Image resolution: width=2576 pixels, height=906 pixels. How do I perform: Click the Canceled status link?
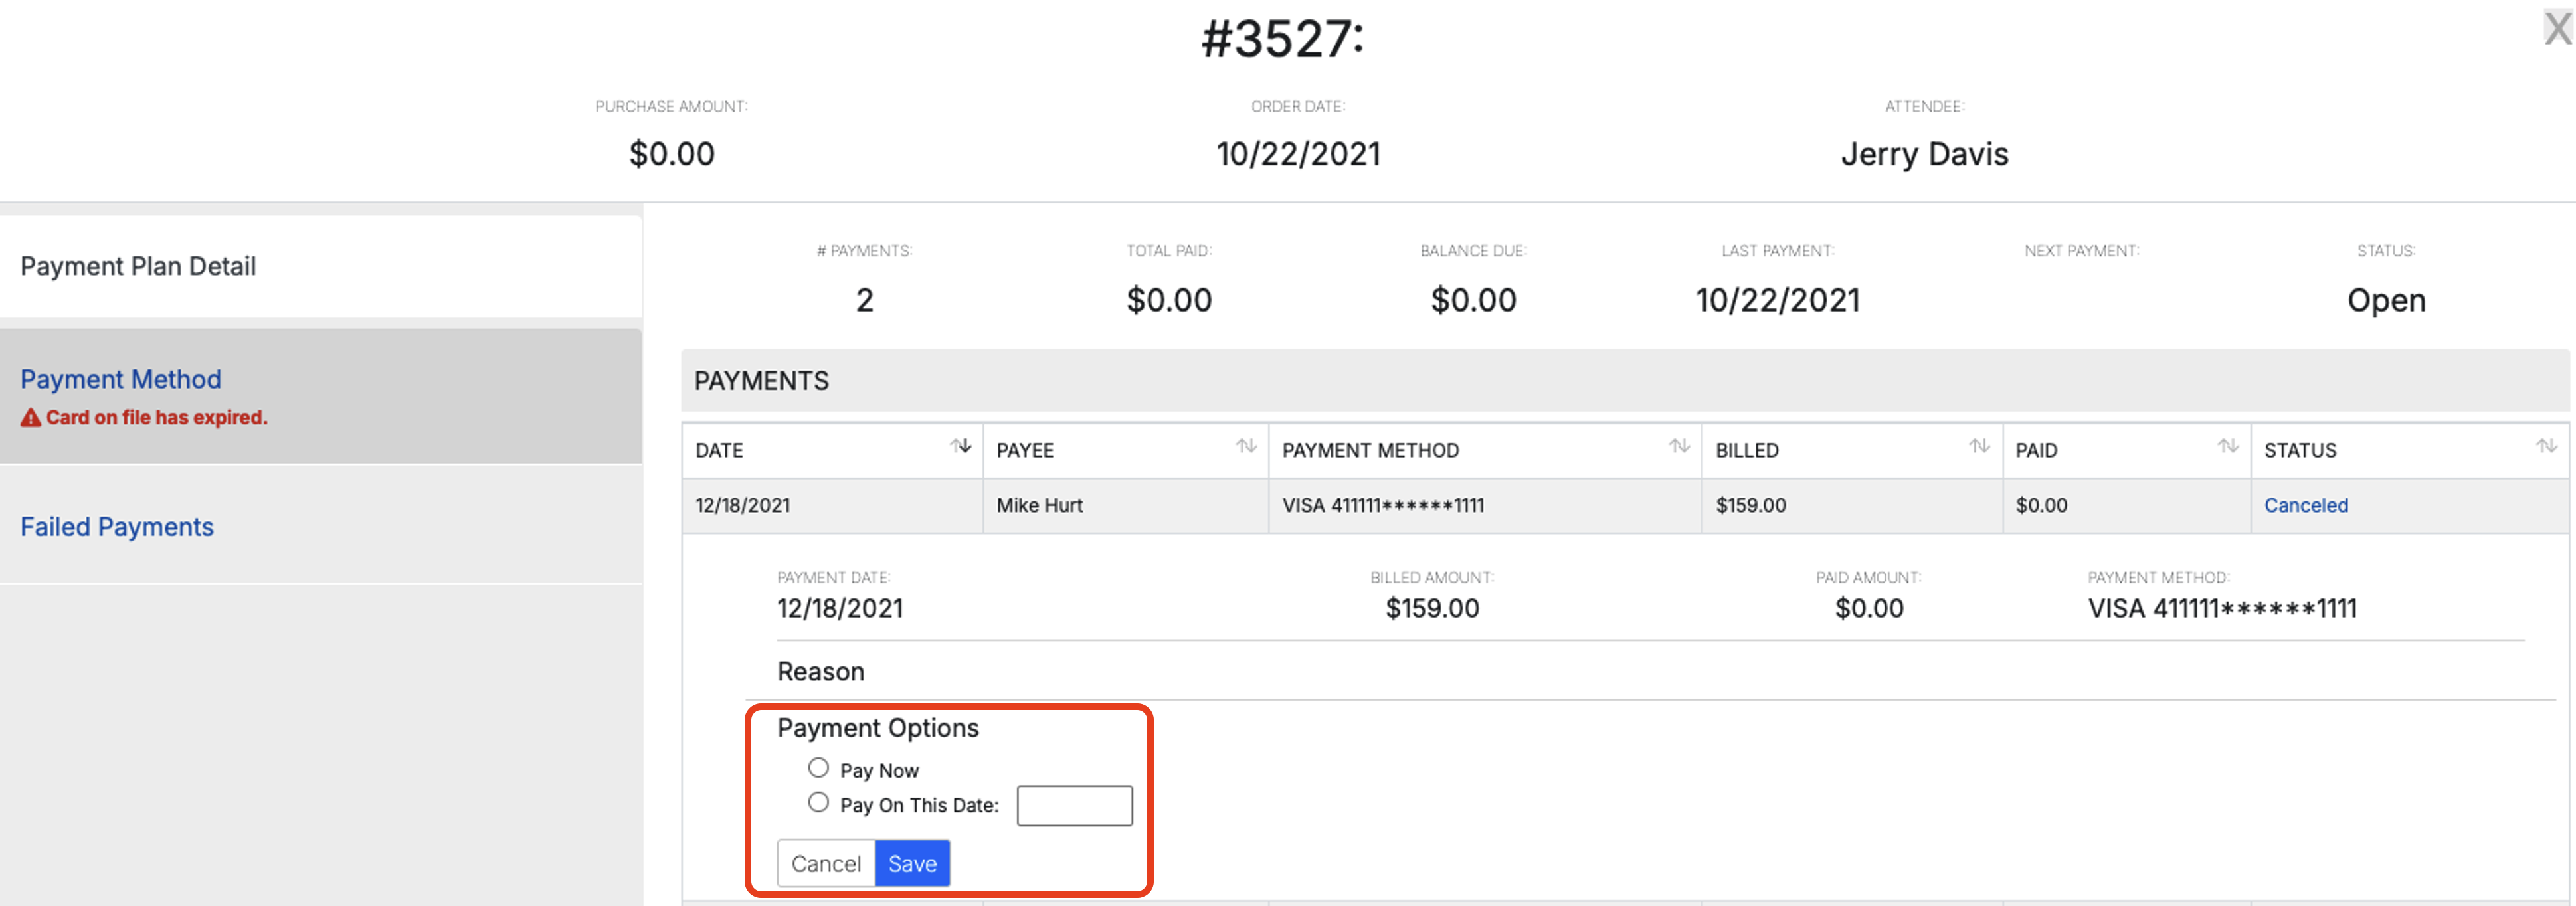[2306, 506]
